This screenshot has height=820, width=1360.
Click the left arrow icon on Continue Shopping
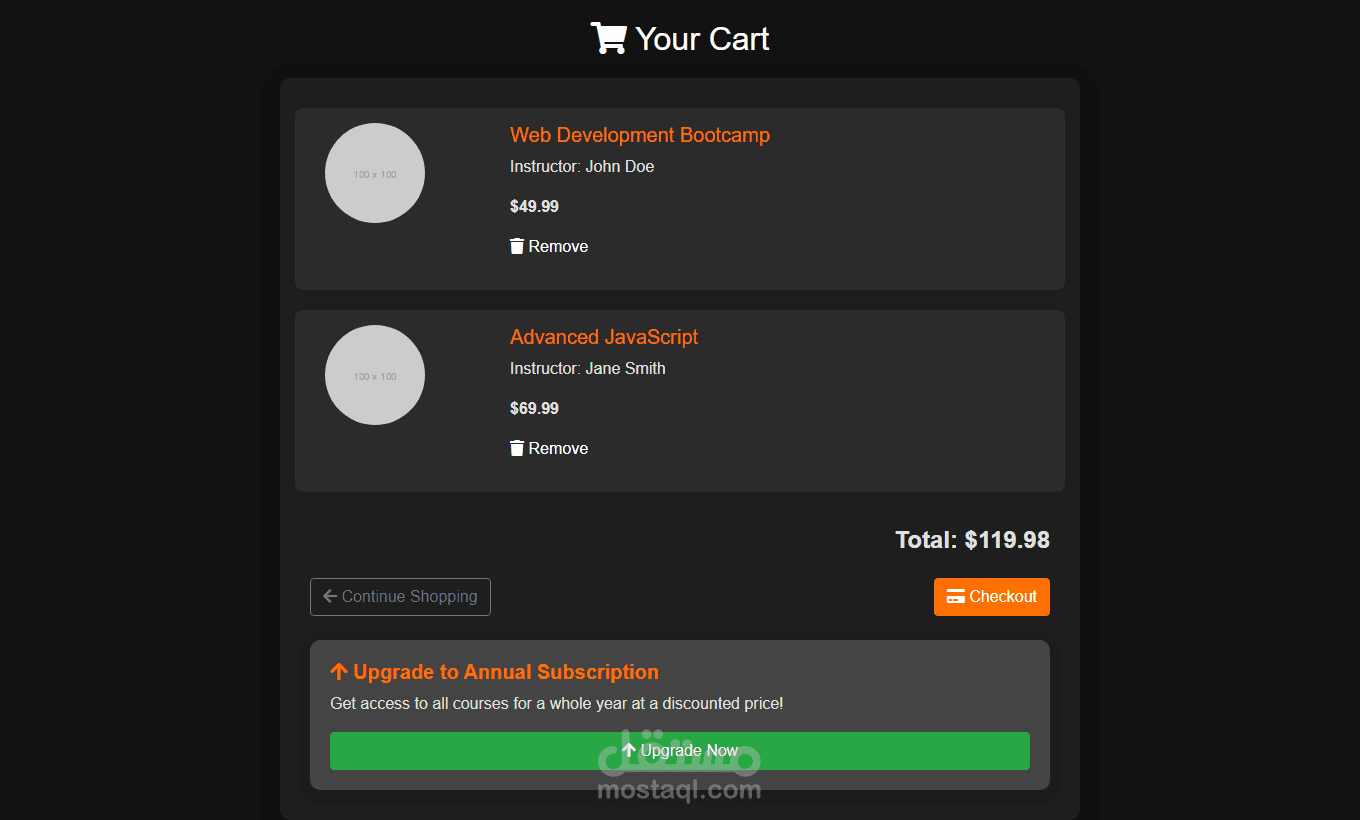[x=328, y=596]
